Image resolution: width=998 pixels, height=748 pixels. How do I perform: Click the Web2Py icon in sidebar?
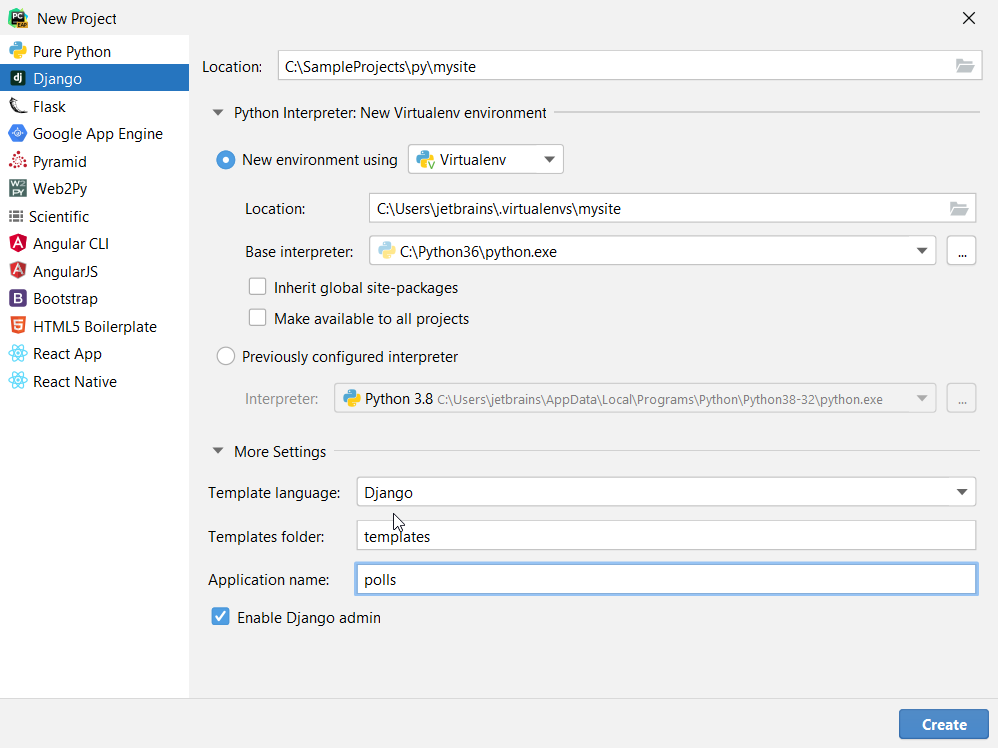click(17, 188)
